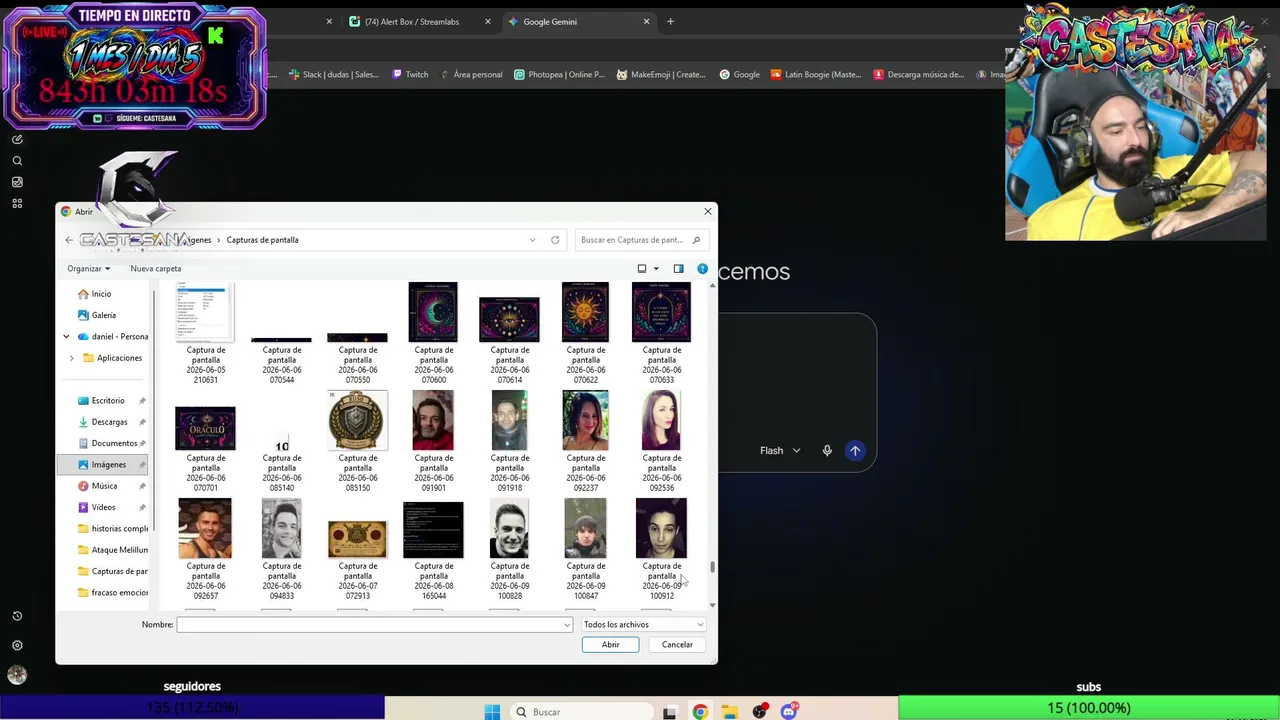This screenshot has width=1280, height=720.
Task: Select screenshot thumbnail 2026-06-06 092237
Action: pyautogui.click(x=585, y=420)
